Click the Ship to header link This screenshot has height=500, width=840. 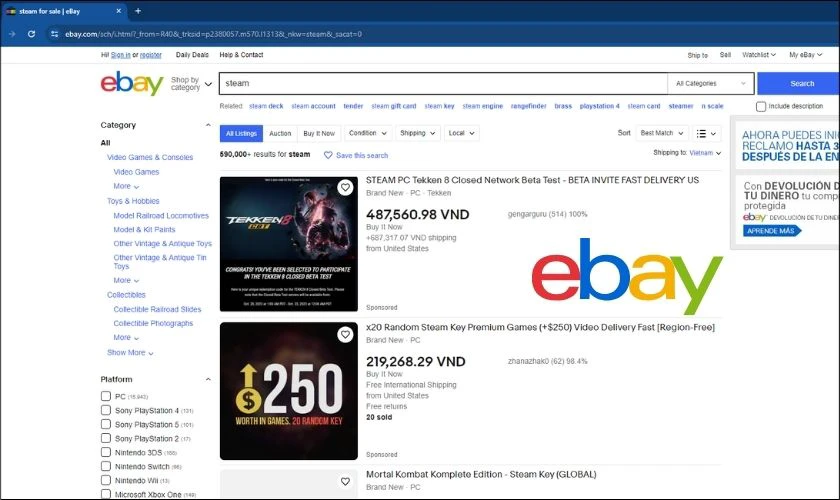698,55
